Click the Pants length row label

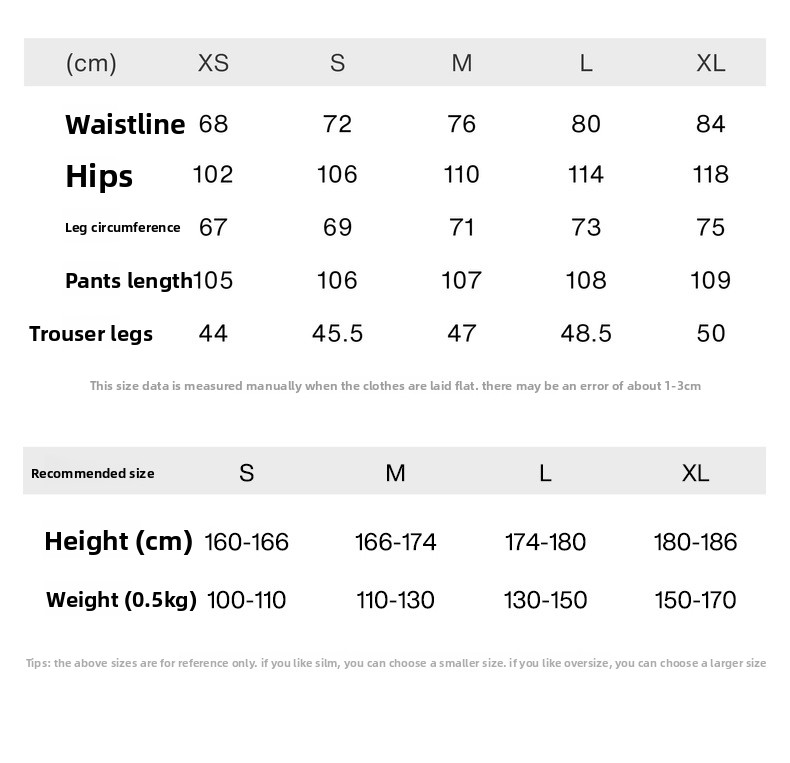coord(128,280)
